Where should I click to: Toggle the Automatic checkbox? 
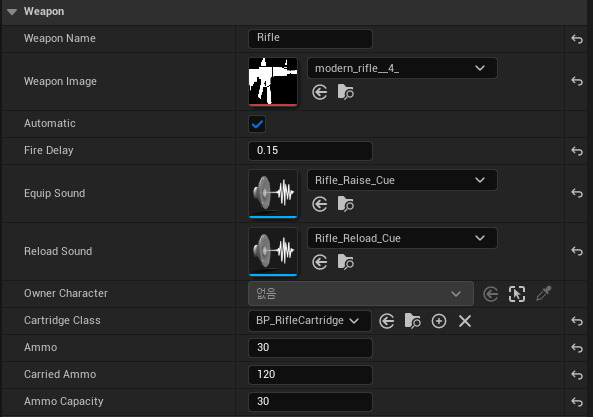click(257, 124)
